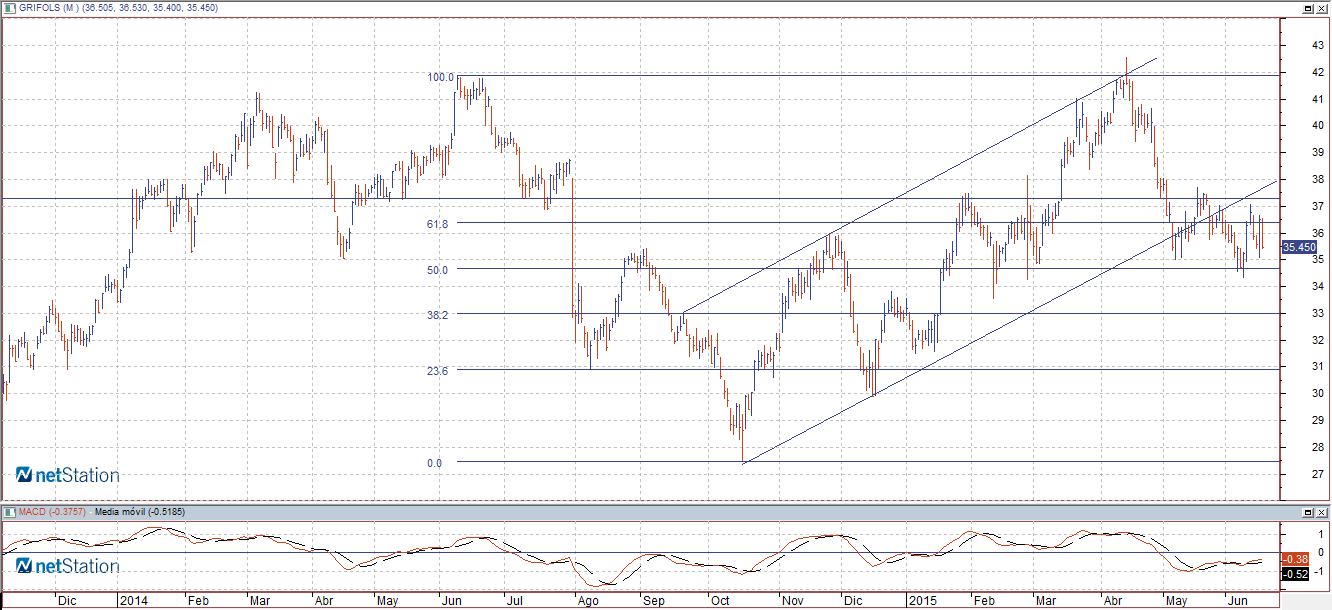Screen dimensions: 1332x610
Task: Click the Nov label on time axis
Action: click(x=791, y=602)
